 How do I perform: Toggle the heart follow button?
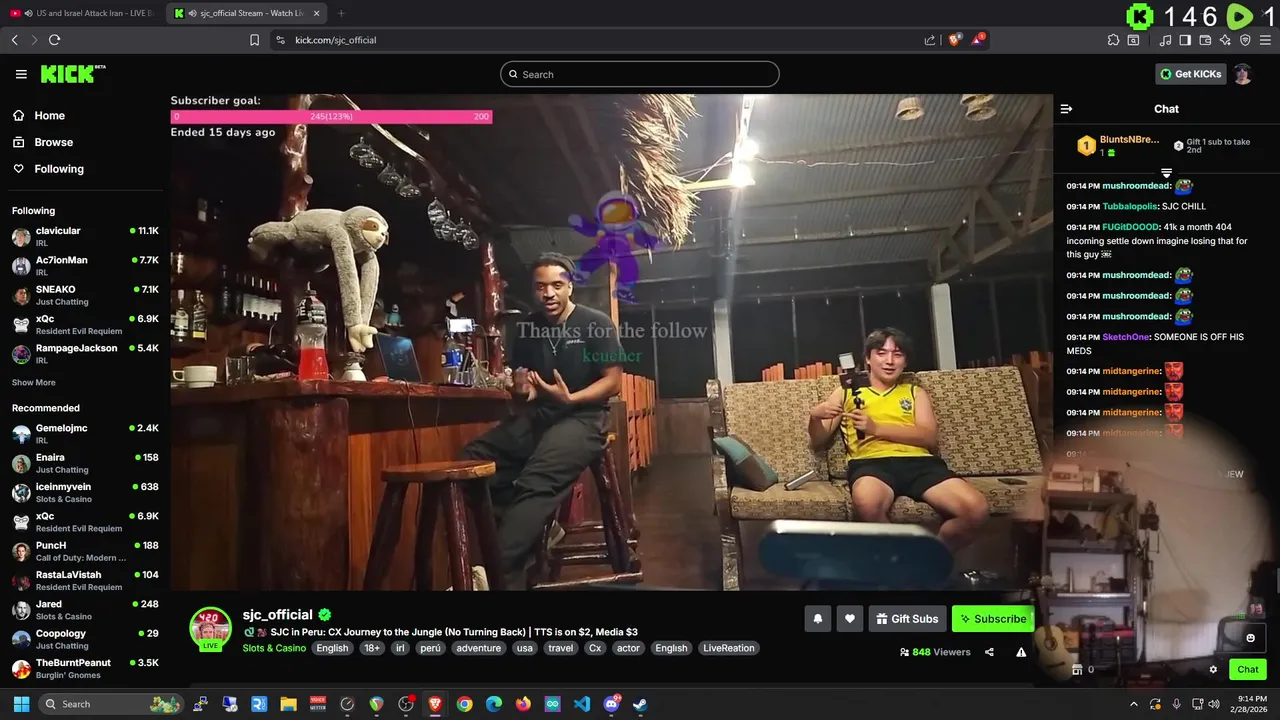[849, 619]
